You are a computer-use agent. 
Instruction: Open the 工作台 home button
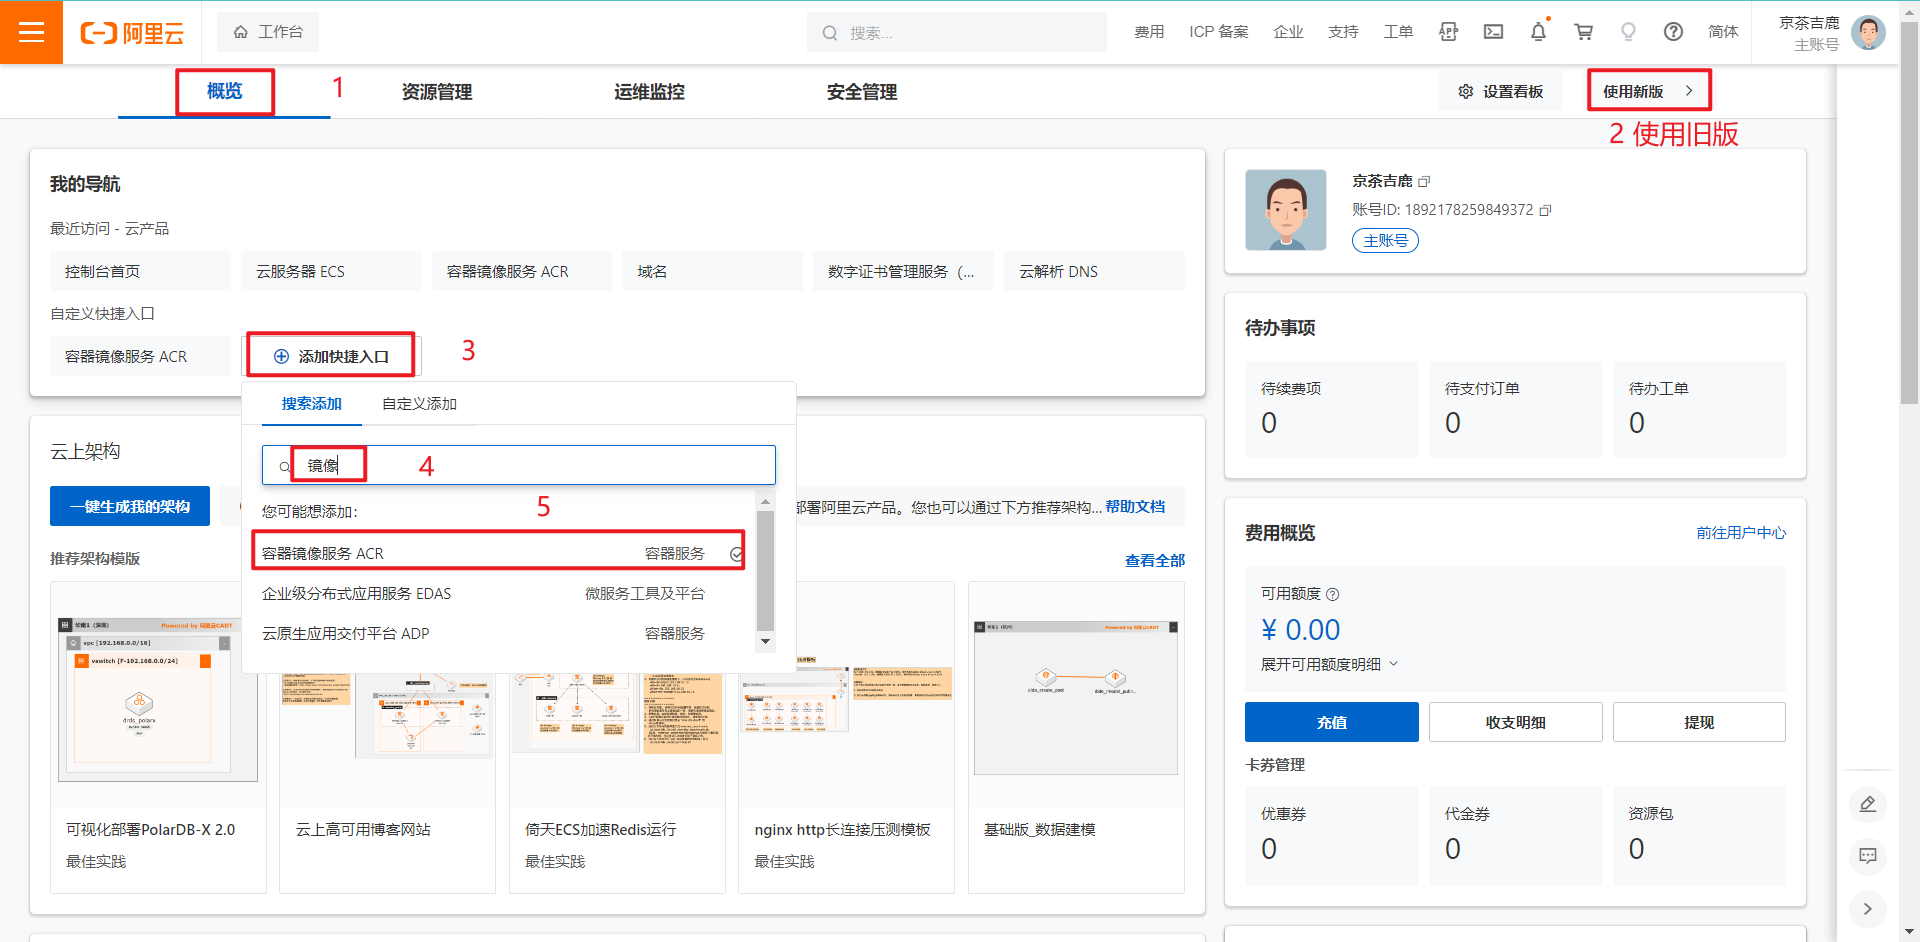(x=268, y=32)
